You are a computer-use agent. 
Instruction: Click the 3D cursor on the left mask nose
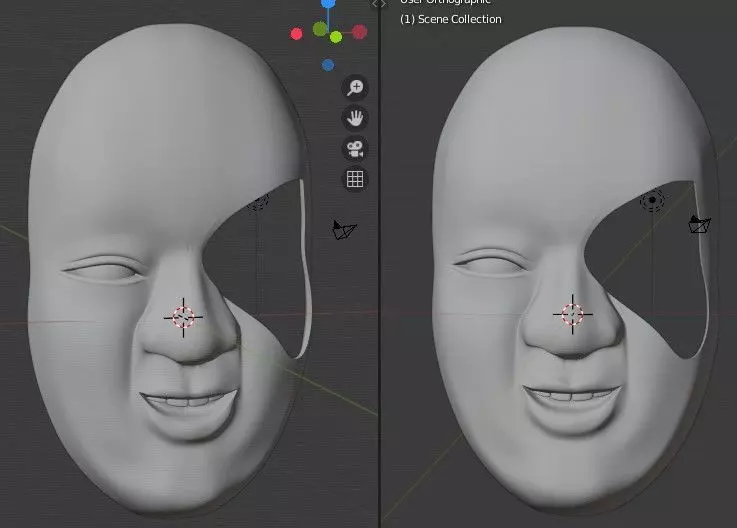tap(183, 317)
